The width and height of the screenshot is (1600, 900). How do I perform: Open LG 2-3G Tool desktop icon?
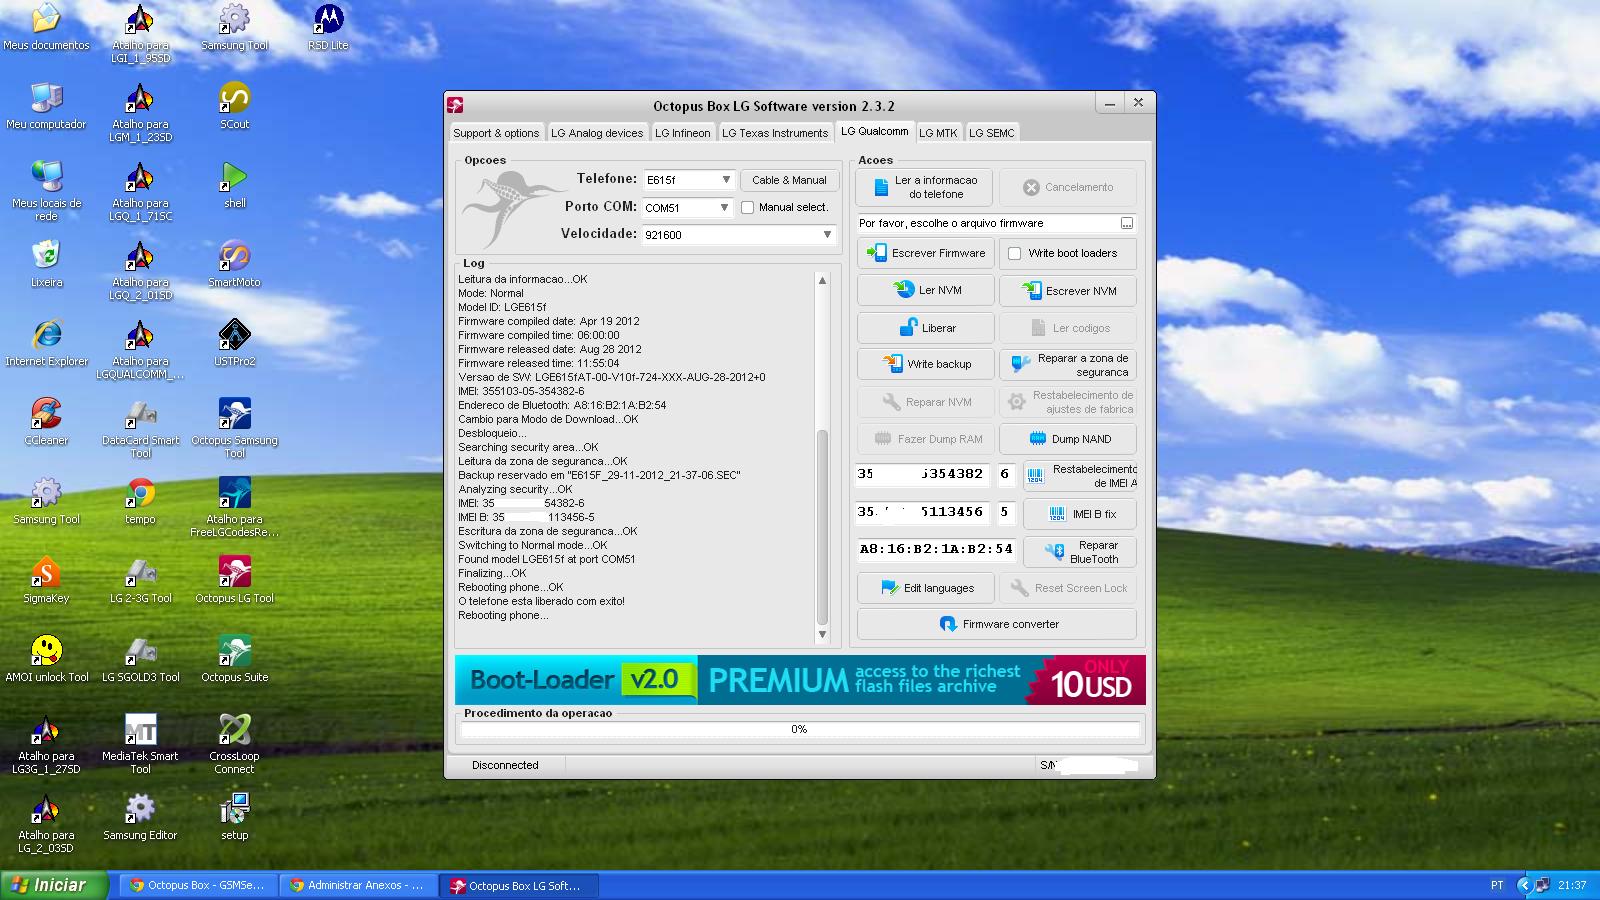[x=140, y=579]
